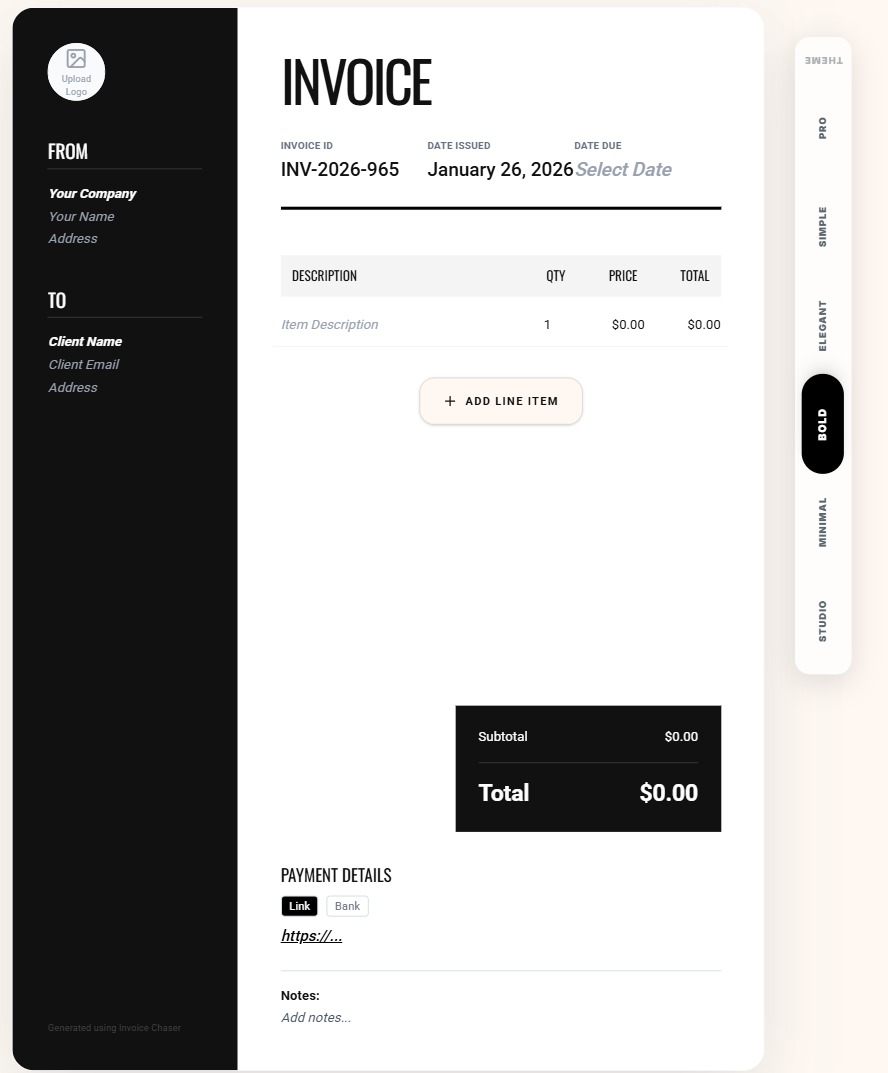Screen dimensions: 888x1073
Task: Open the Date Due picker
Action: [x=623, y=170]
